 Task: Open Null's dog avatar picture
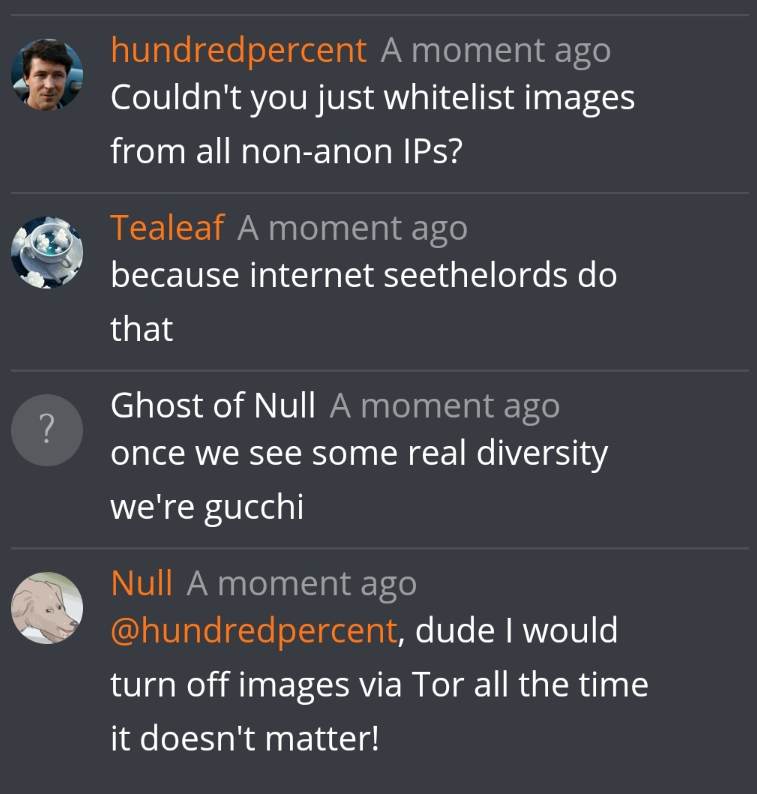coord(47,608)
